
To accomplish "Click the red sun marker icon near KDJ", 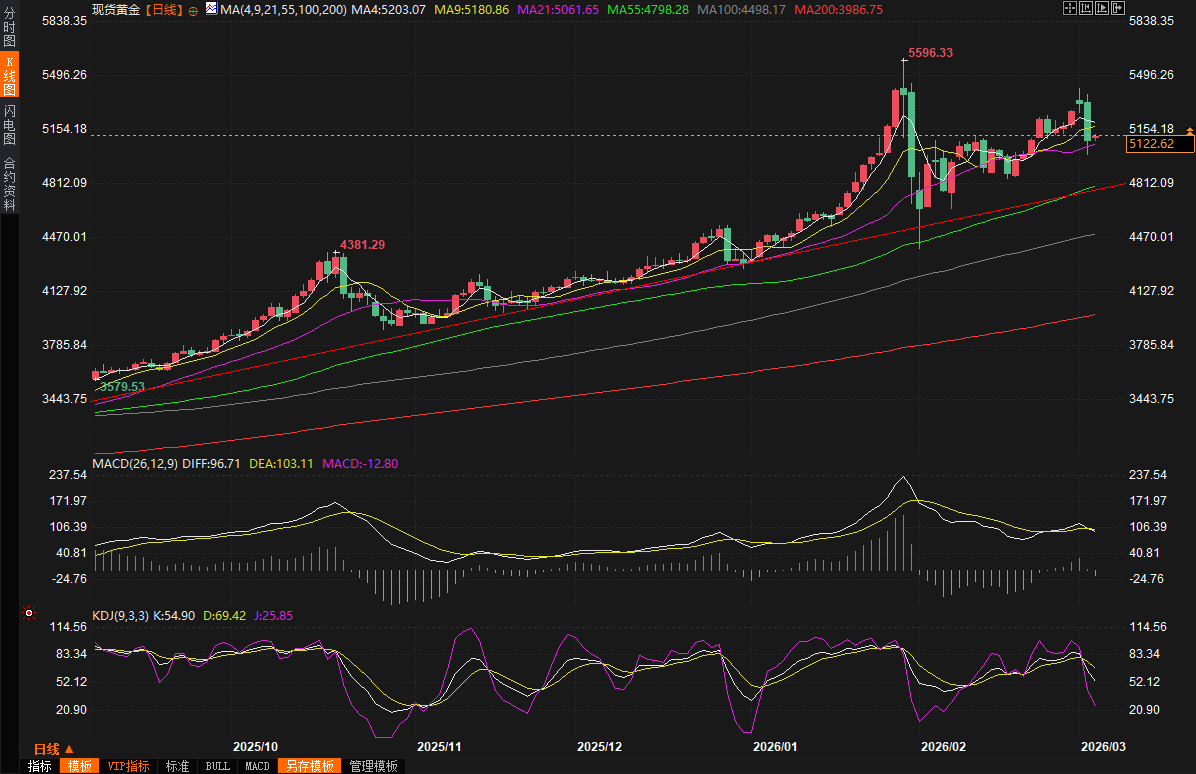I will [x=29, y=612].
